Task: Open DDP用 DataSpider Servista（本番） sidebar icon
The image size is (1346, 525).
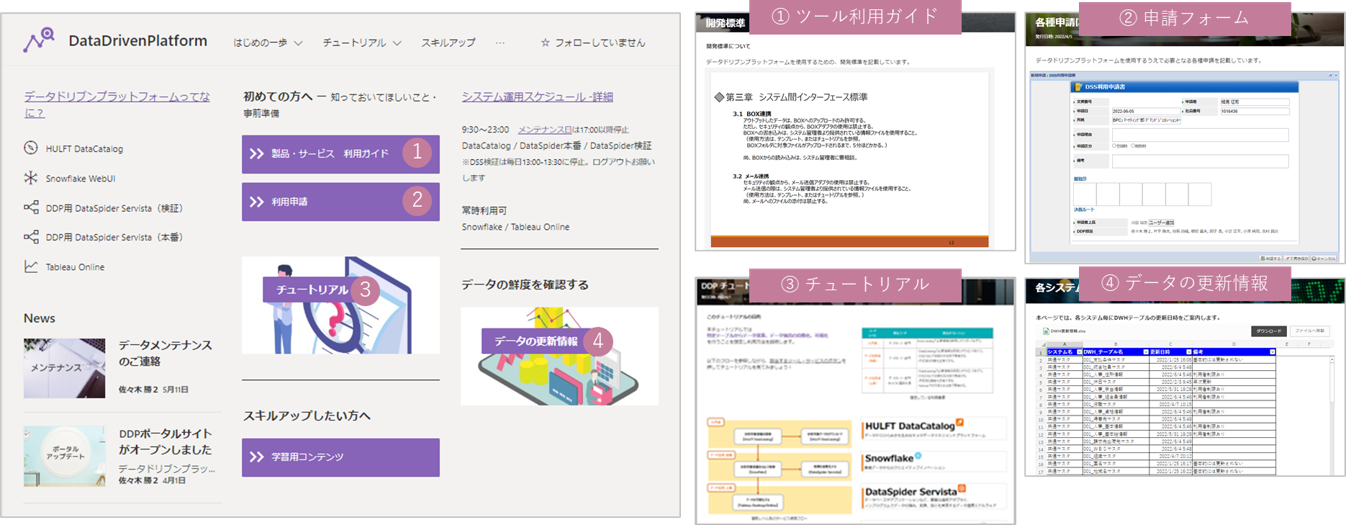Action: [30, 238]
